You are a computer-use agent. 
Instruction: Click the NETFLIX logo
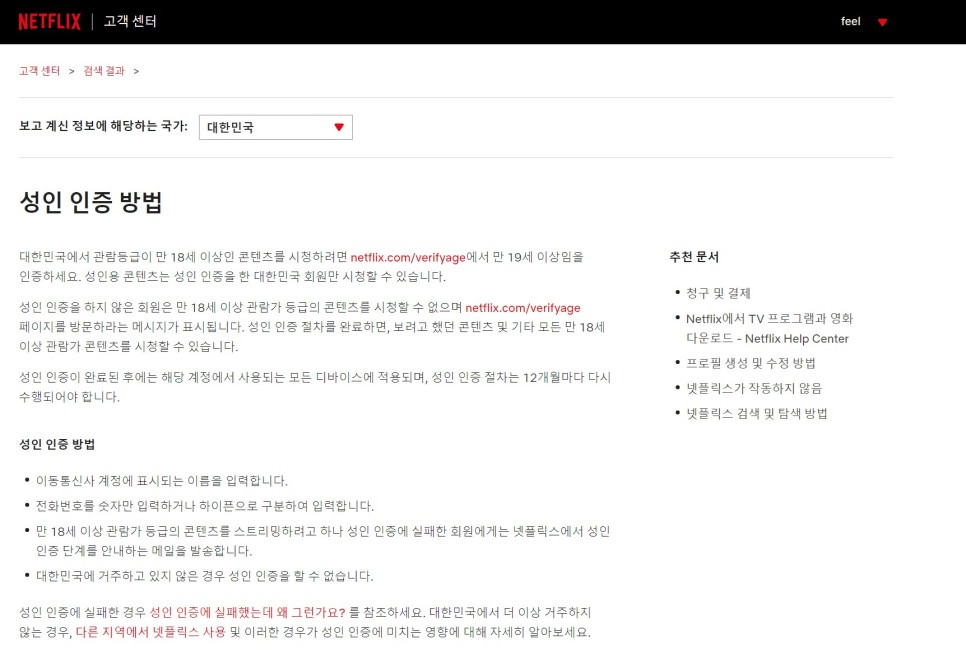tap(49, 22)
